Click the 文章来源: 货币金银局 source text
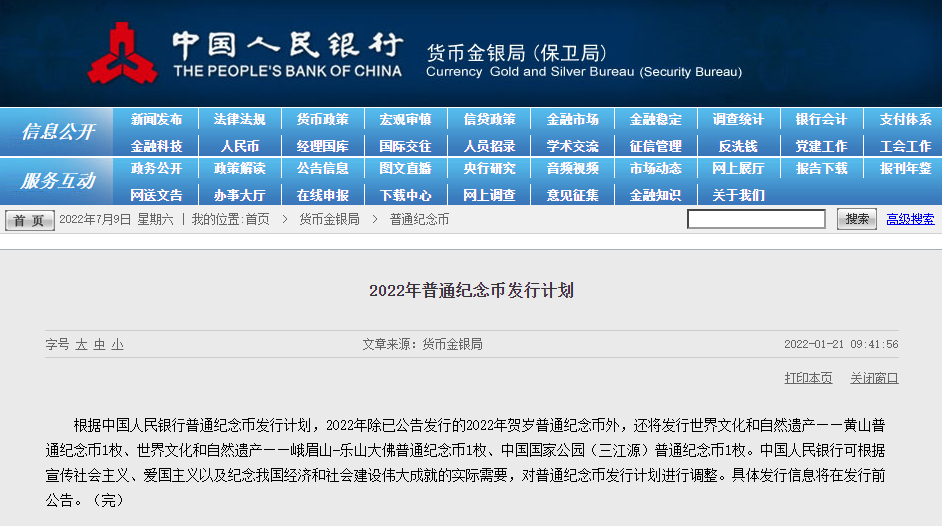Viewport: 942px width, 526px height. 422,345
